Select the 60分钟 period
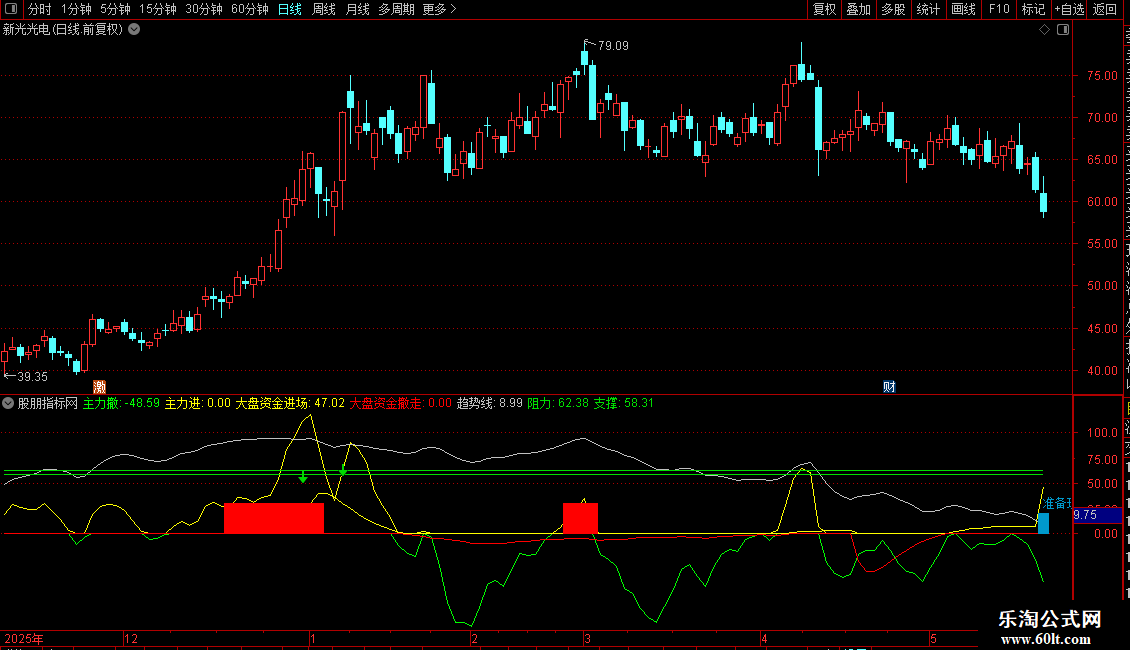 click(x=250, y=9)
